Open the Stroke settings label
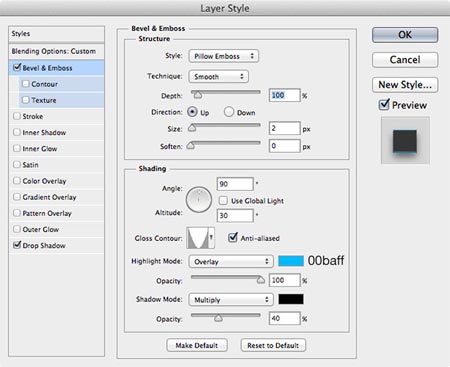 pos(33,116)
